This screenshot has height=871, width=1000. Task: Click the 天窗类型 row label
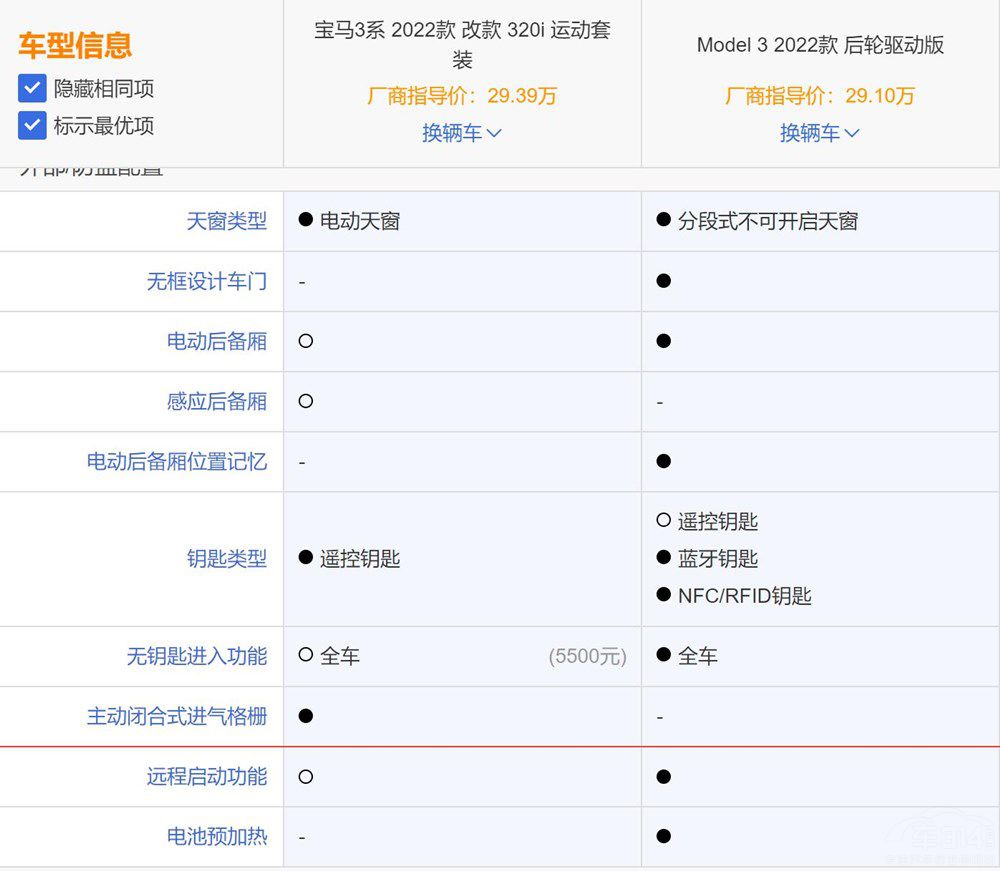click(226, 221)
